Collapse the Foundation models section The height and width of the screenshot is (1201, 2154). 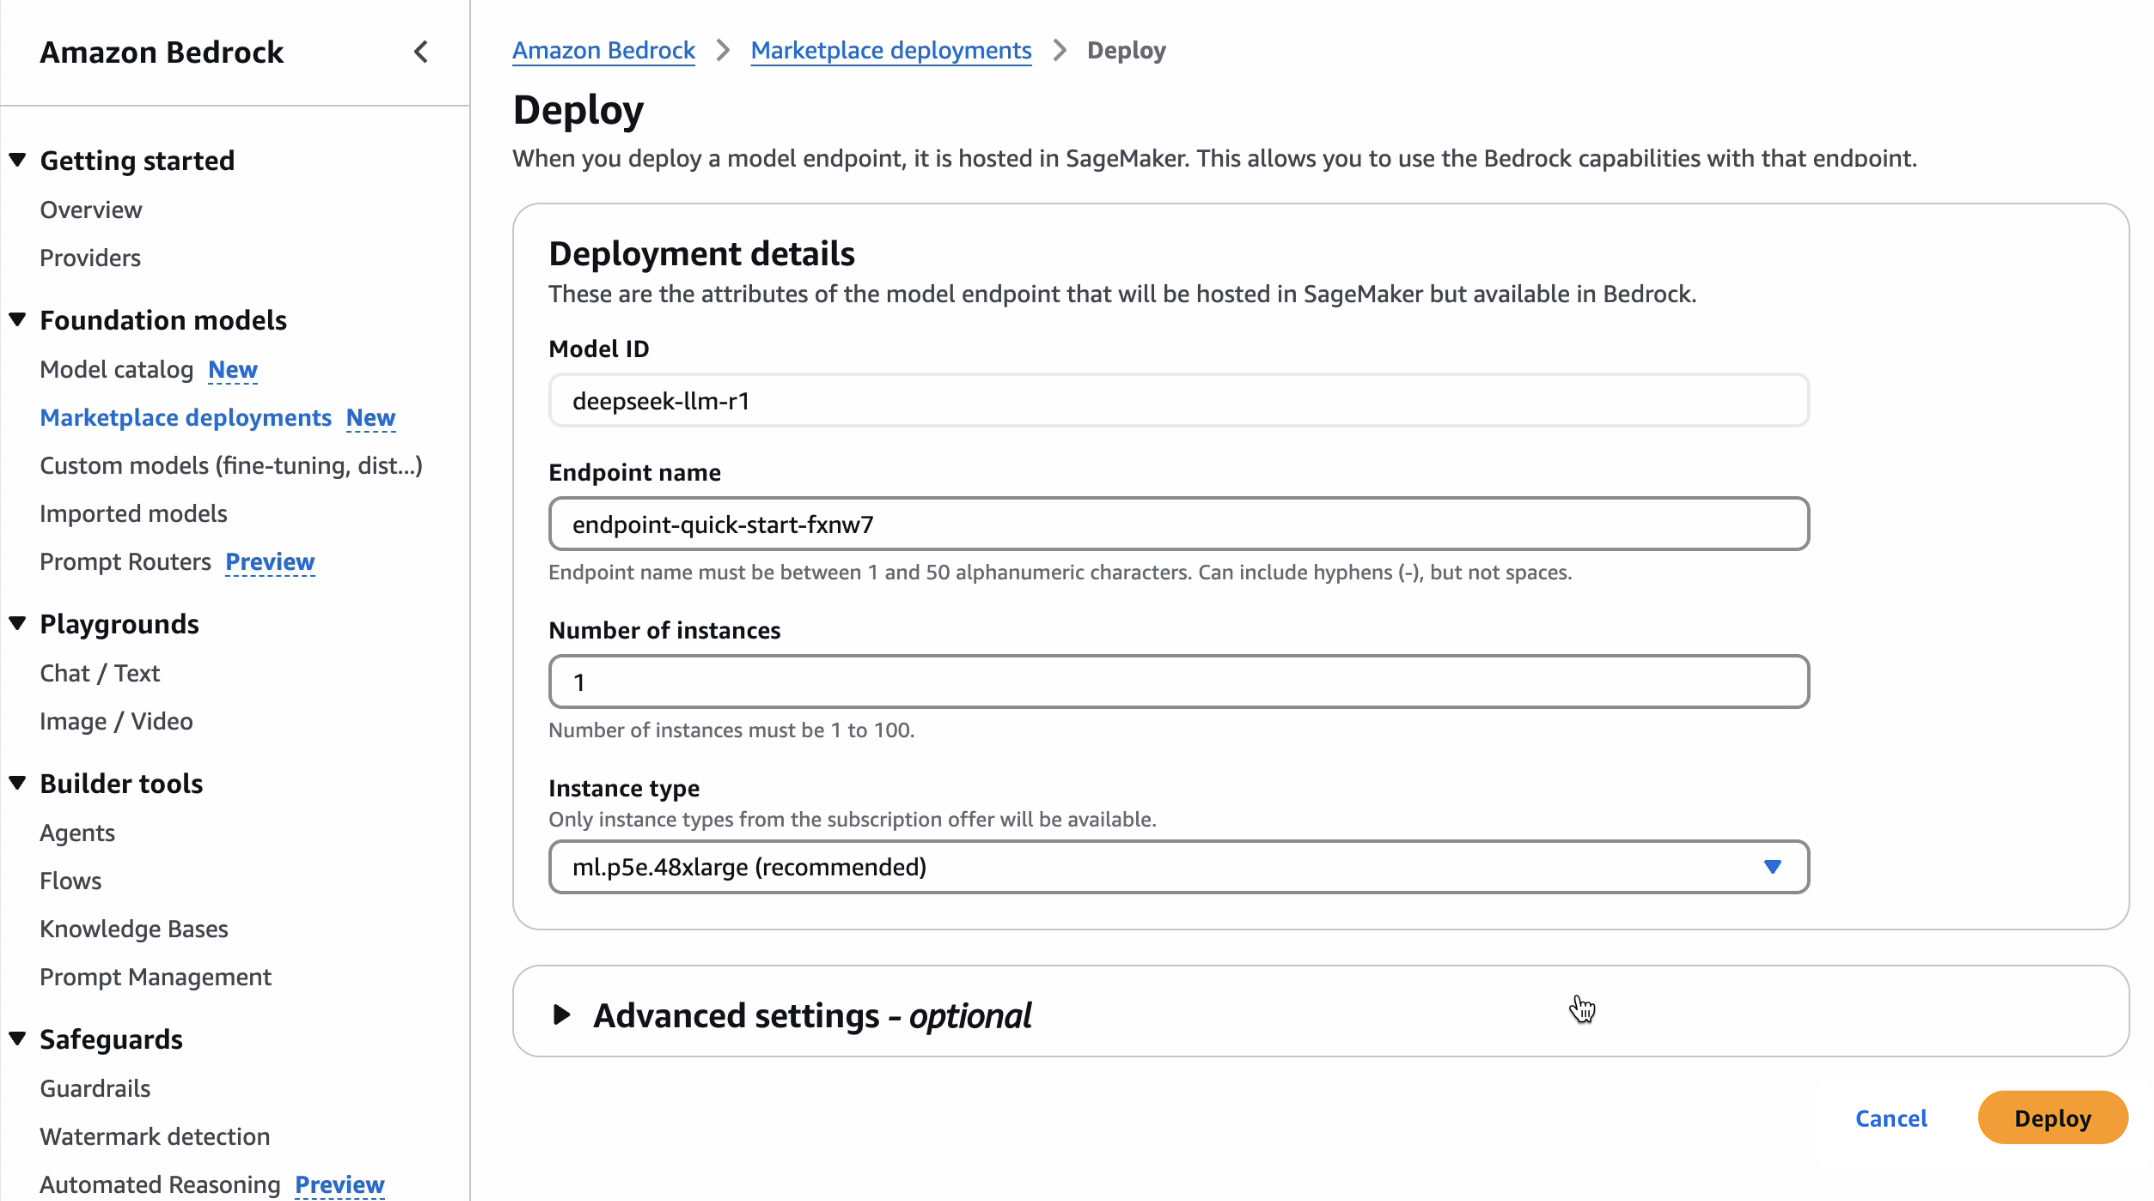tap(18, 320)
